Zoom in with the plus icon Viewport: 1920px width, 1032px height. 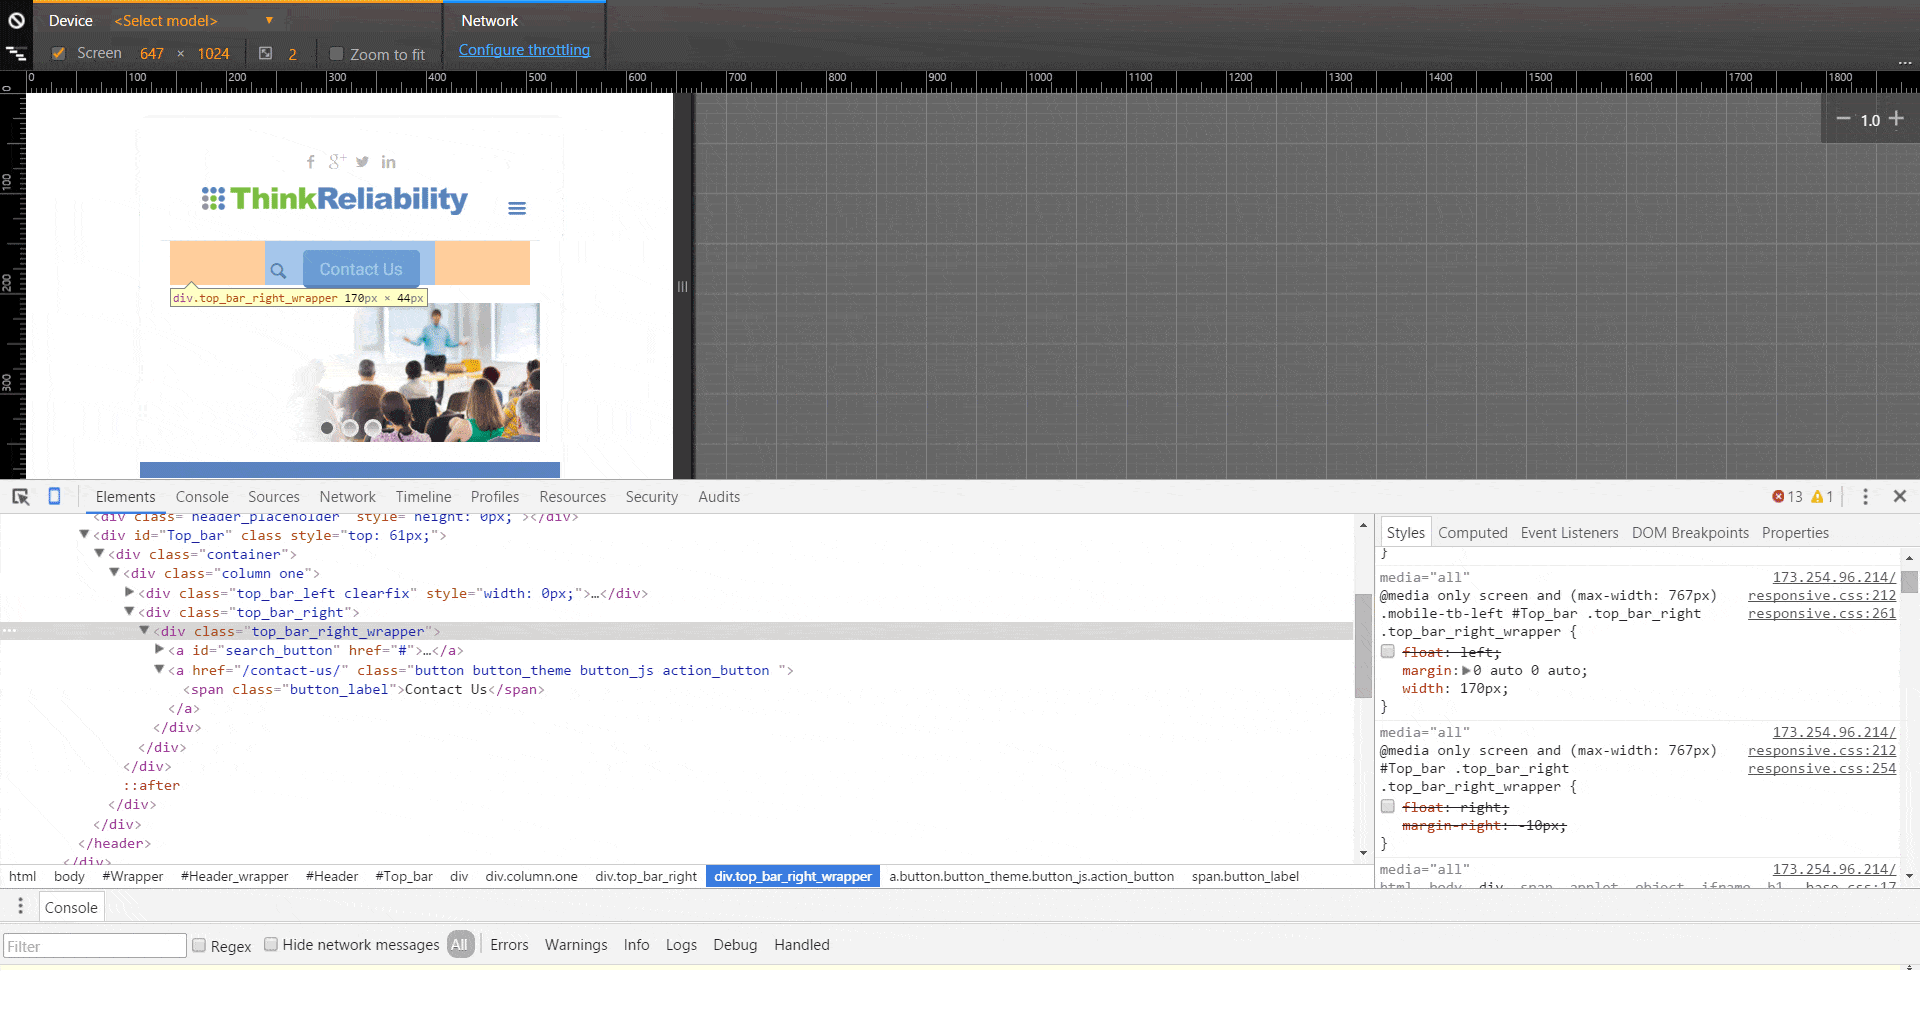point(1896,119)
